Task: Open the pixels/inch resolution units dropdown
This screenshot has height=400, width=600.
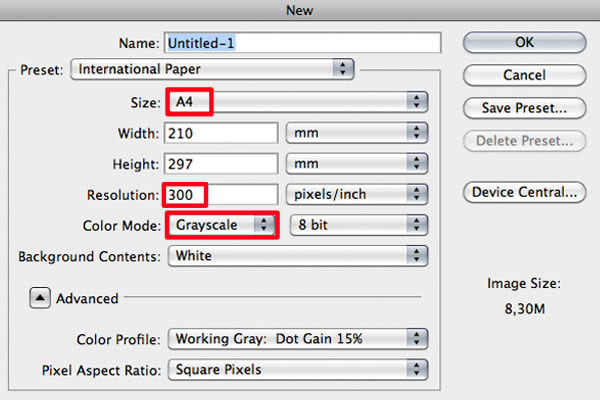Action: point(357,194)
